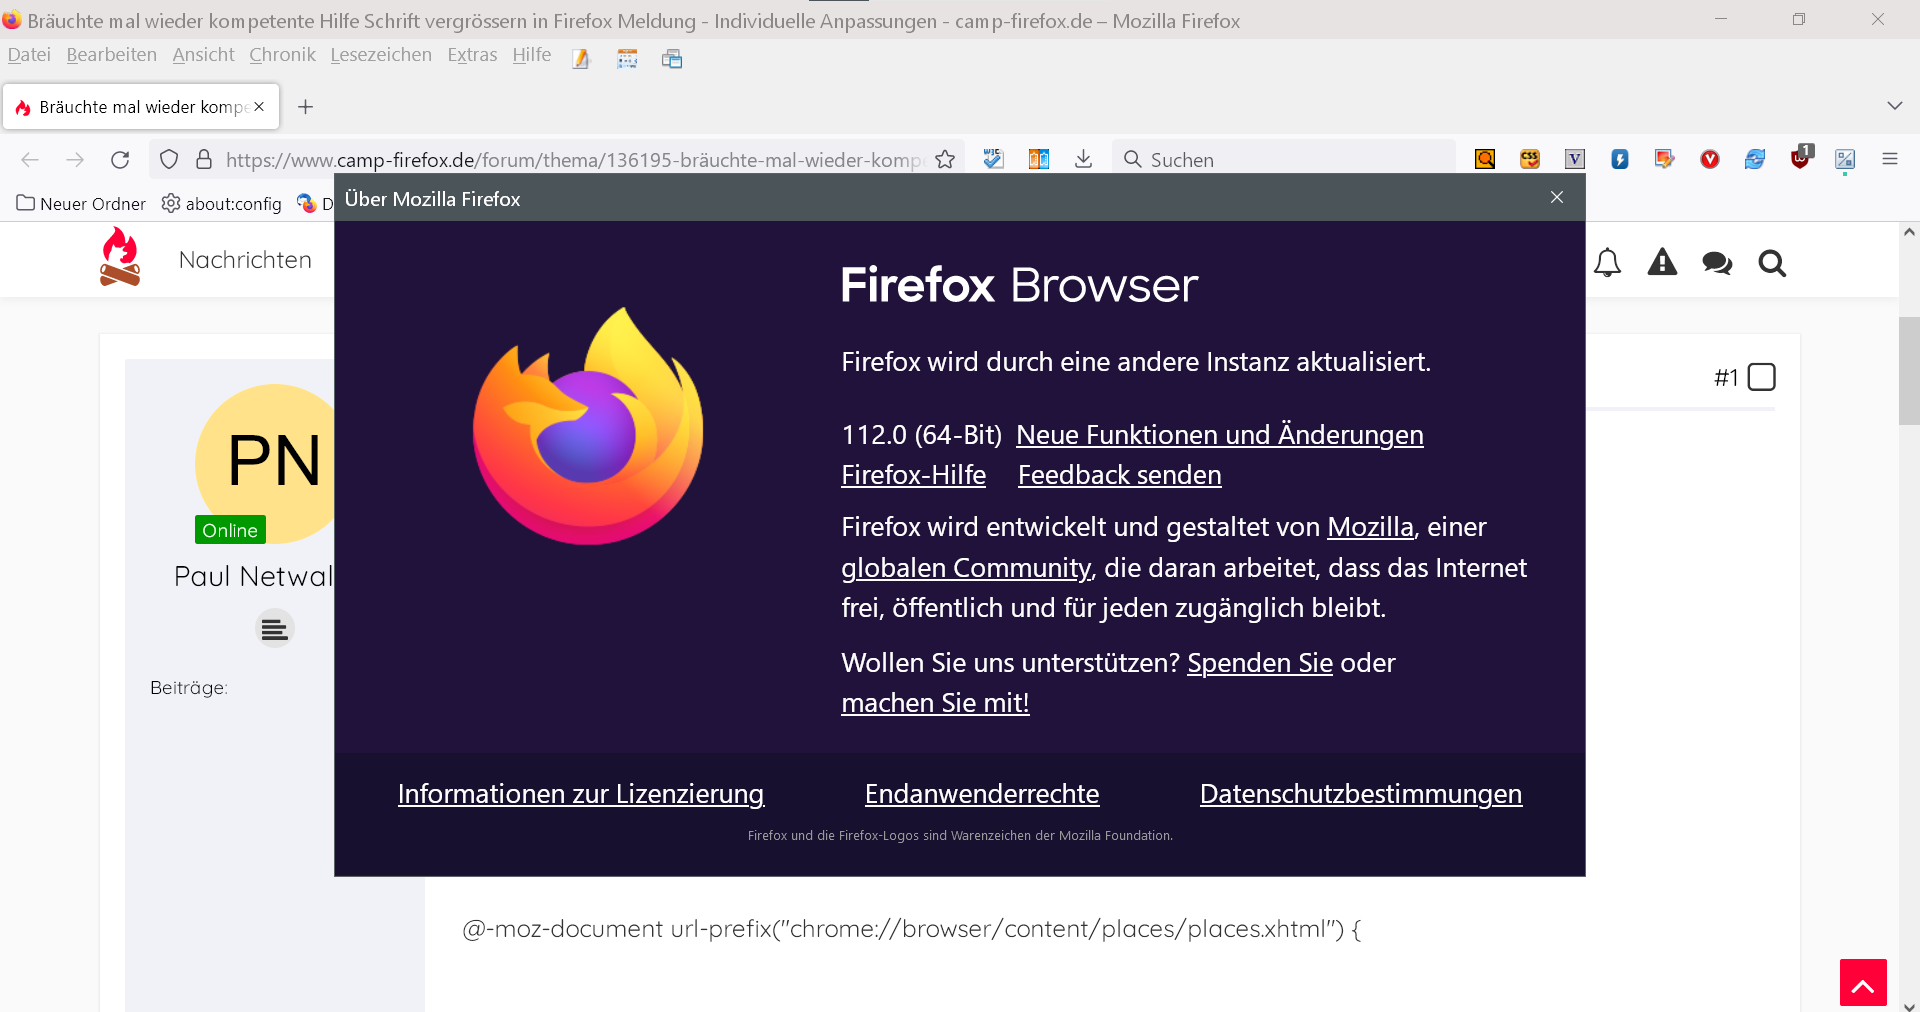Open the conversations speech bubbles icon
Screen dimensions: 1920x1012
[1717, 263]
